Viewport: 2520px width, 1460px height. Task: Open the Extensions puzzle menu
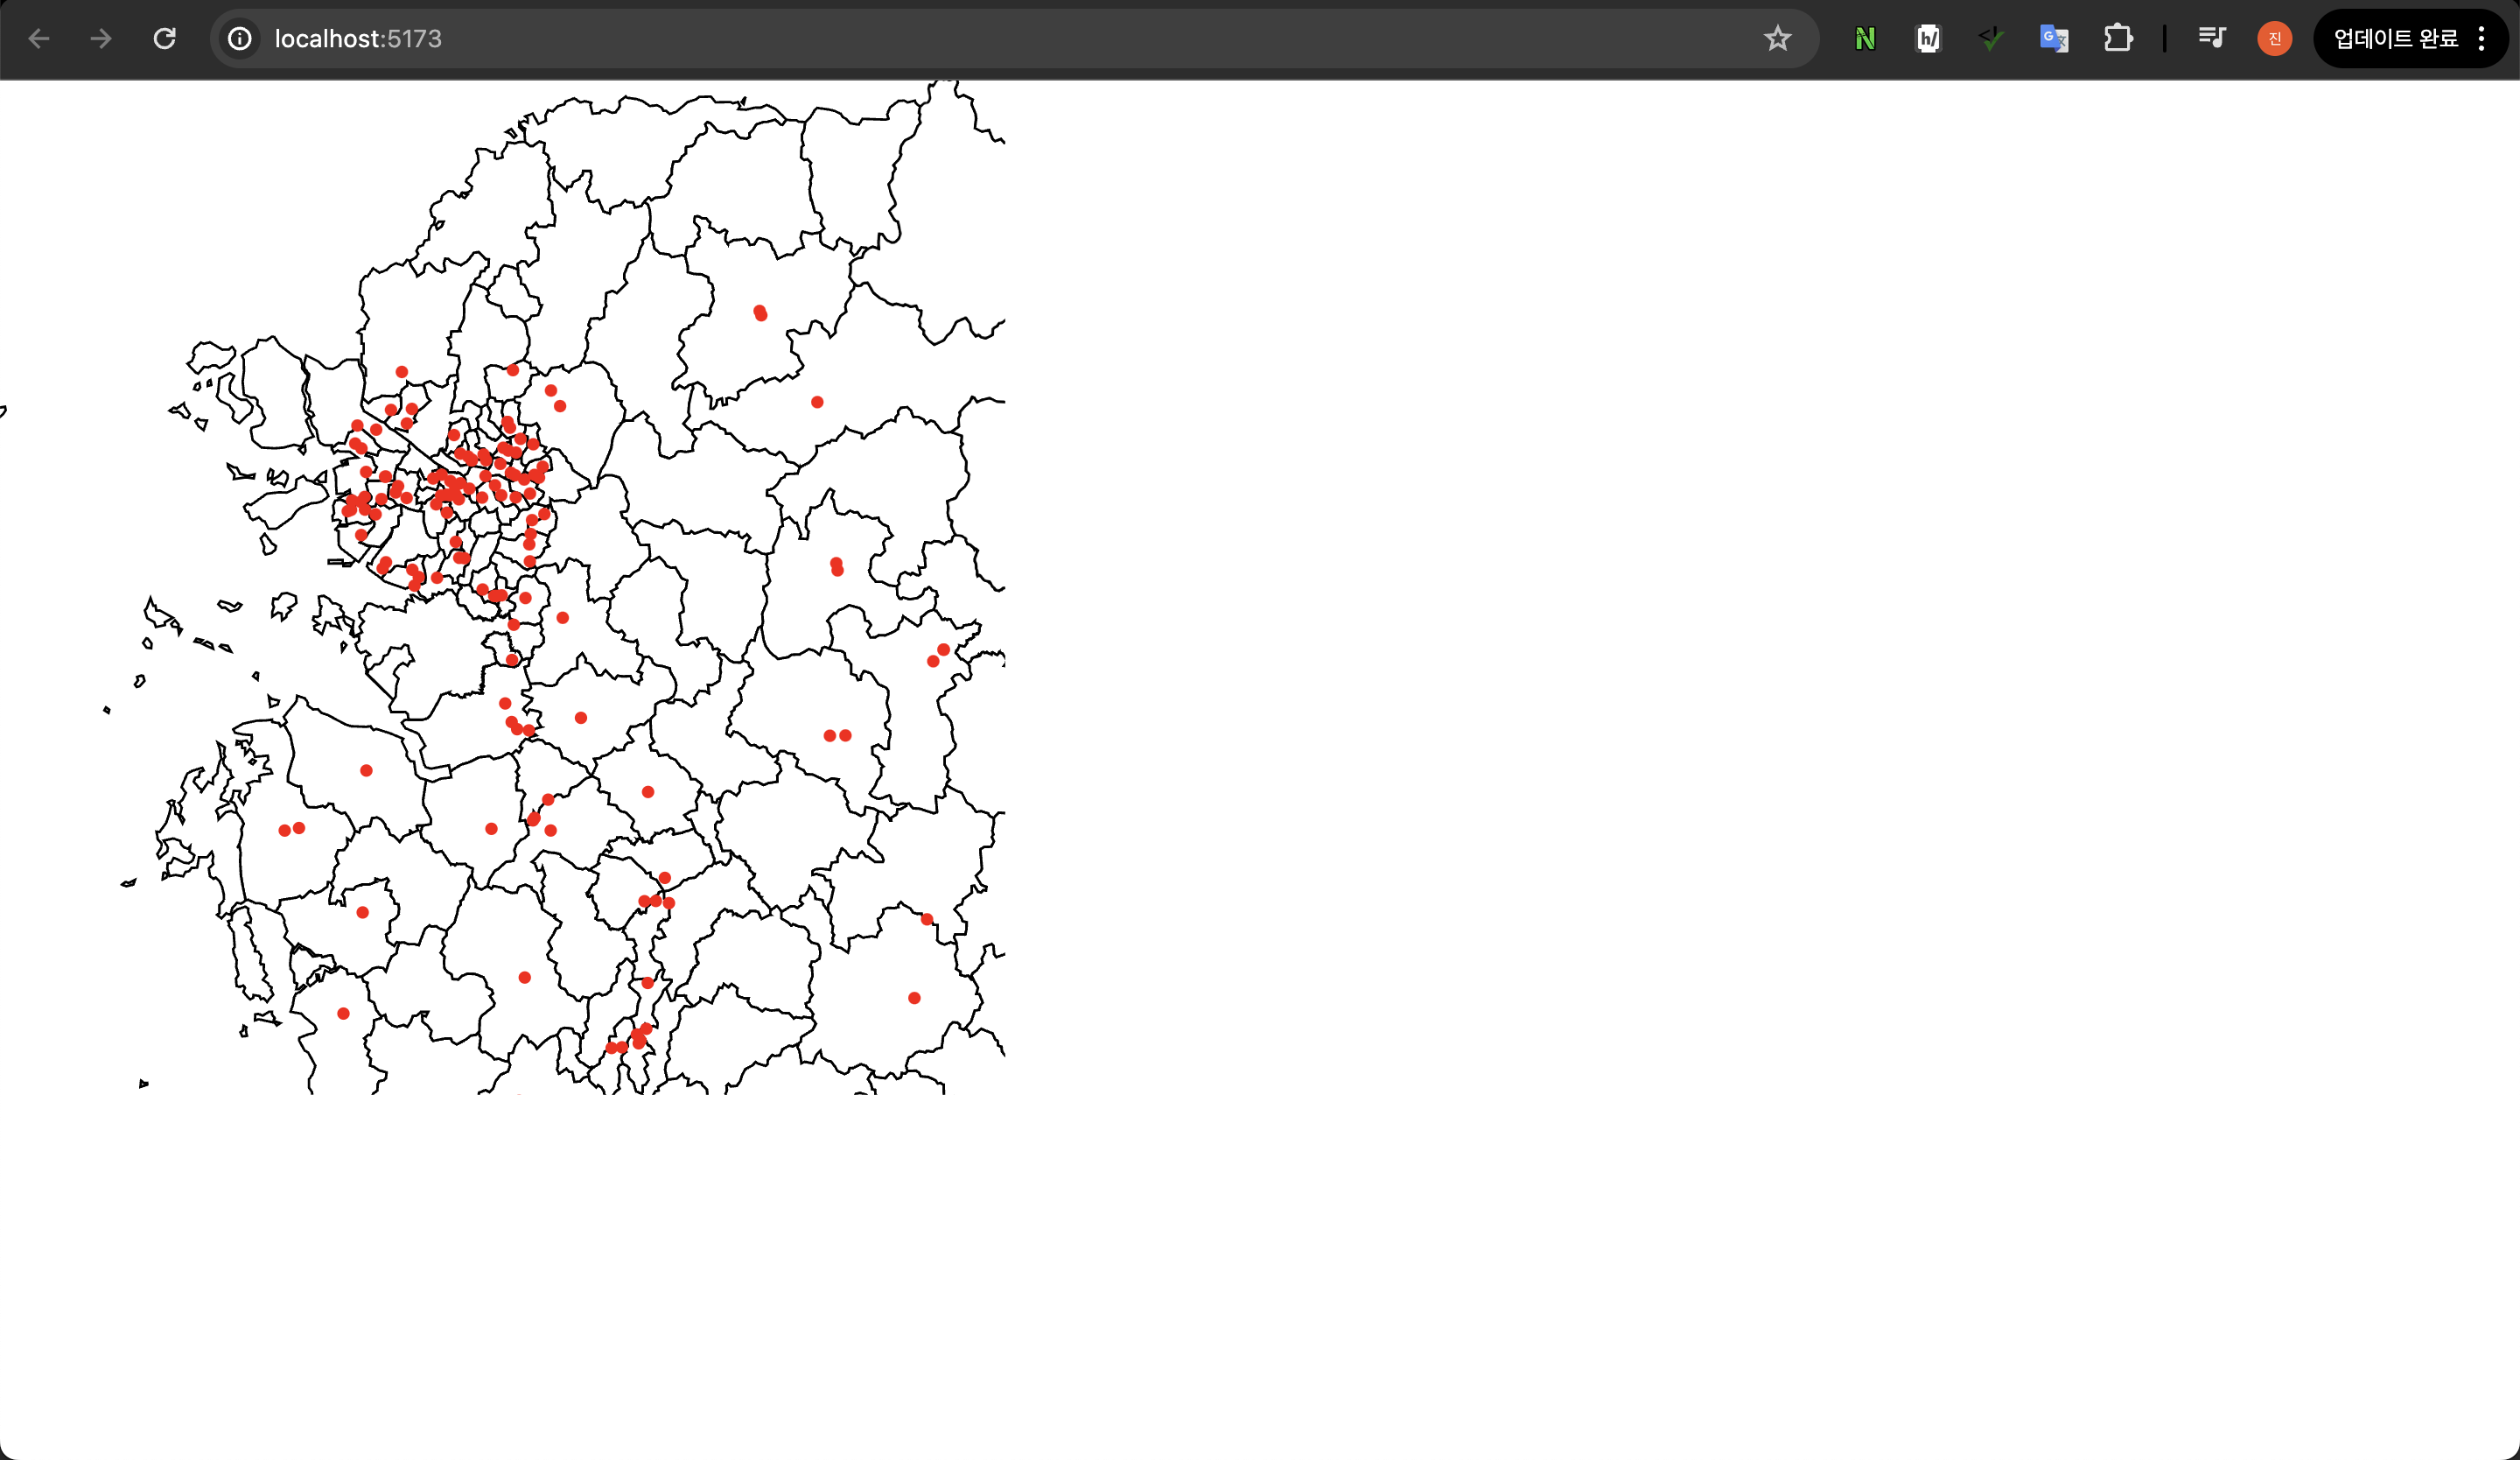click(x=2118, y=39)
